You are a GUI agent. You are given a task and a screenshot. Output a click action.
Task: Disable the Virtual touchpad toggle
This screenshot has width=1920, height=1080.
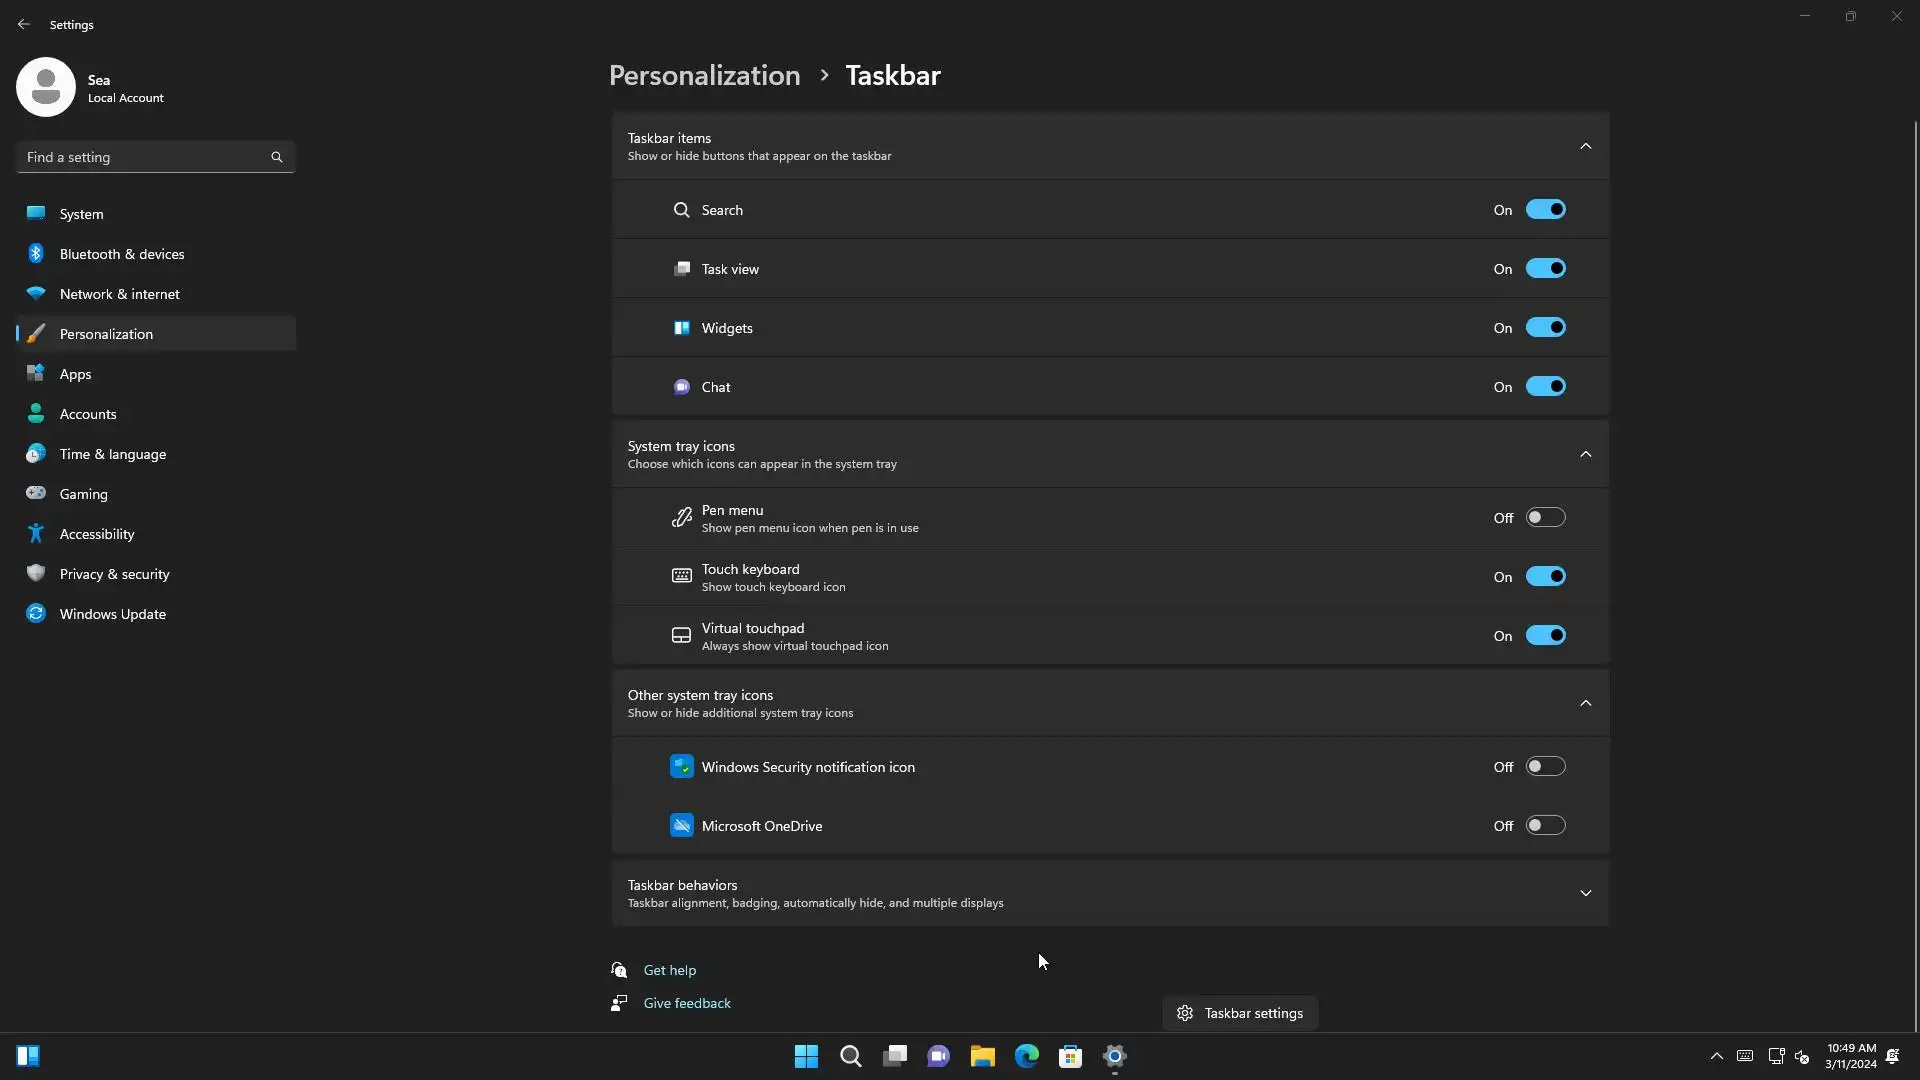(x=1545, y=636)
